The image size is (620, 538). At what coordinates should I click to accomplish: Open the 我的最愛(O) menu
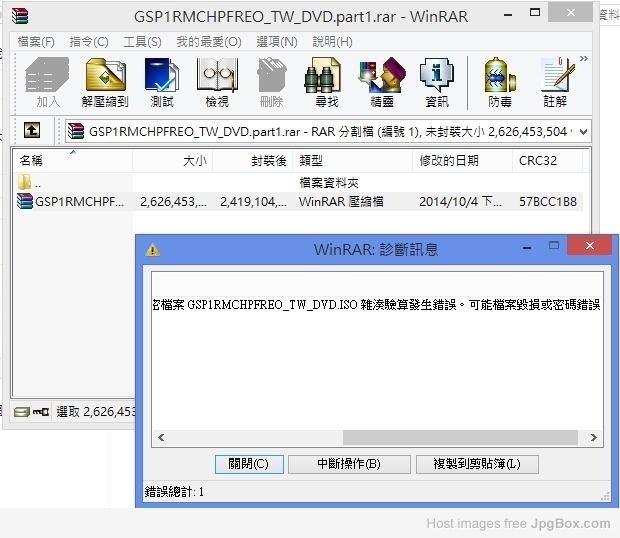tap(208, 41)
